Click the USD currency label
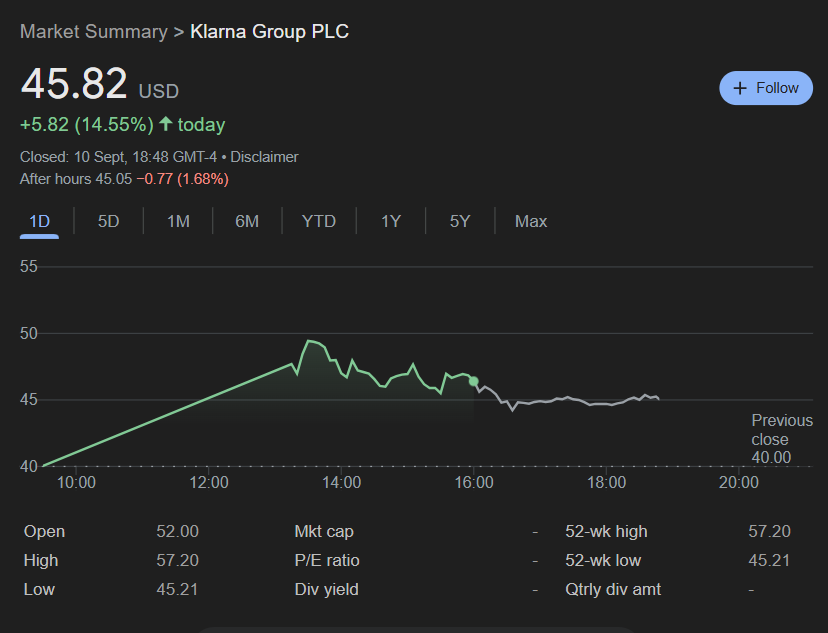 click(x=158, y=91)
